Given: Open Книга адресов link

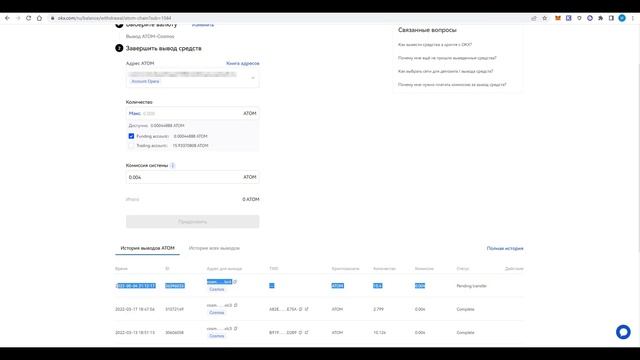Looking at the screenshot, I should coord(243,63).
